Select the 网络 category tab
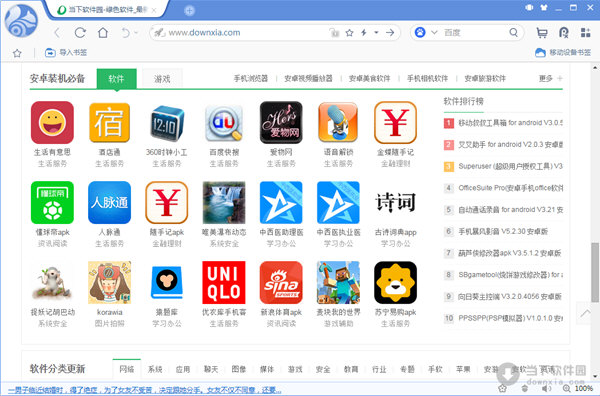 tap(127, 369)
